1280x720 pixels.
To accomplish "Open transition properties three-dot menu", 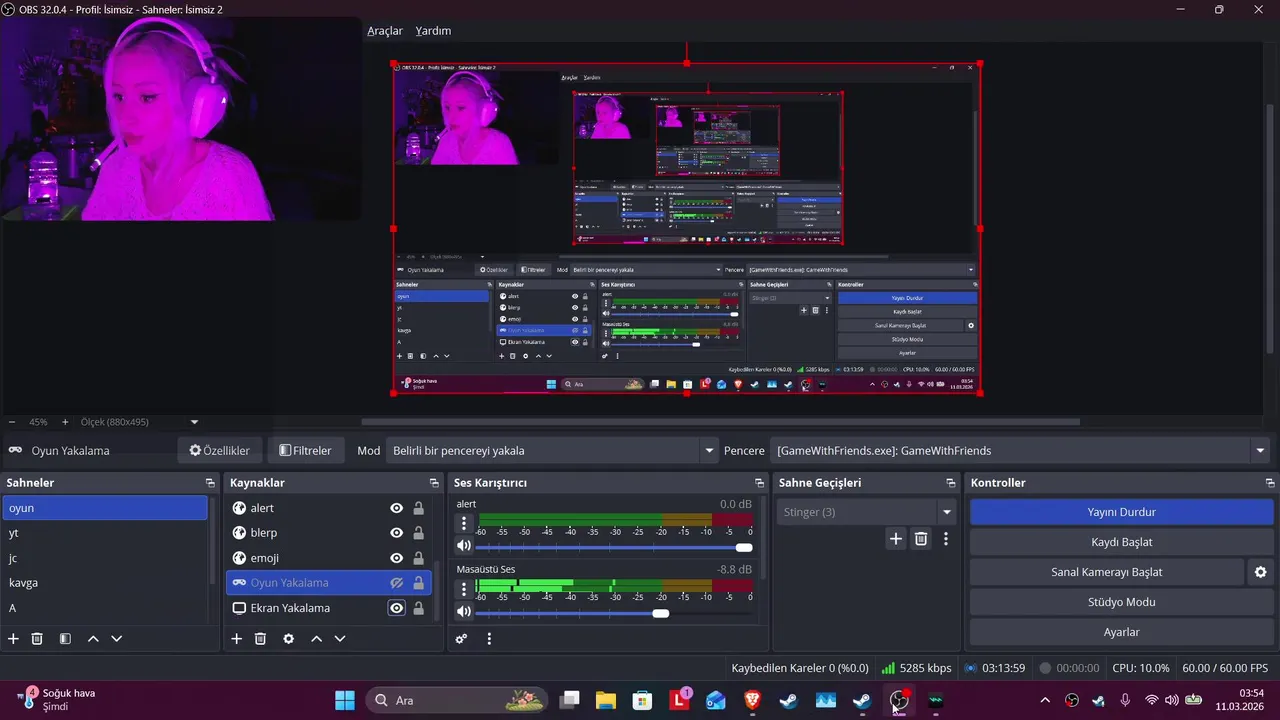I will (x=946, y=539).
